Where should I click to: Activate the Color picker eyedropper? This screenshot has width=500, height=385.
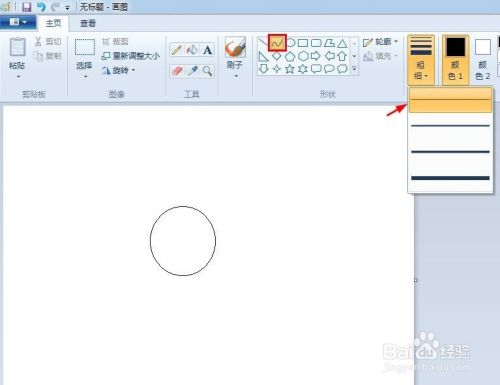[192, 71]
